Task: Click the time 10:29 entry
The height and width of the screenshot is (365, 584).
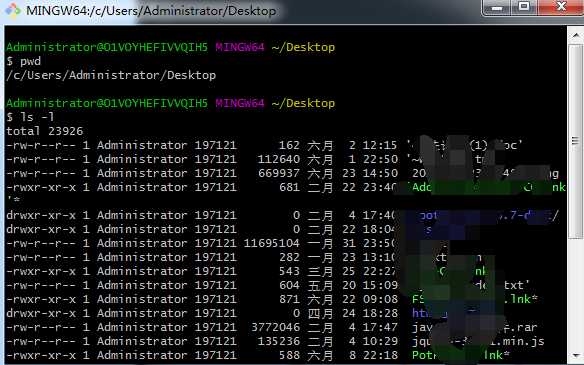Action: tap(380, 341)
